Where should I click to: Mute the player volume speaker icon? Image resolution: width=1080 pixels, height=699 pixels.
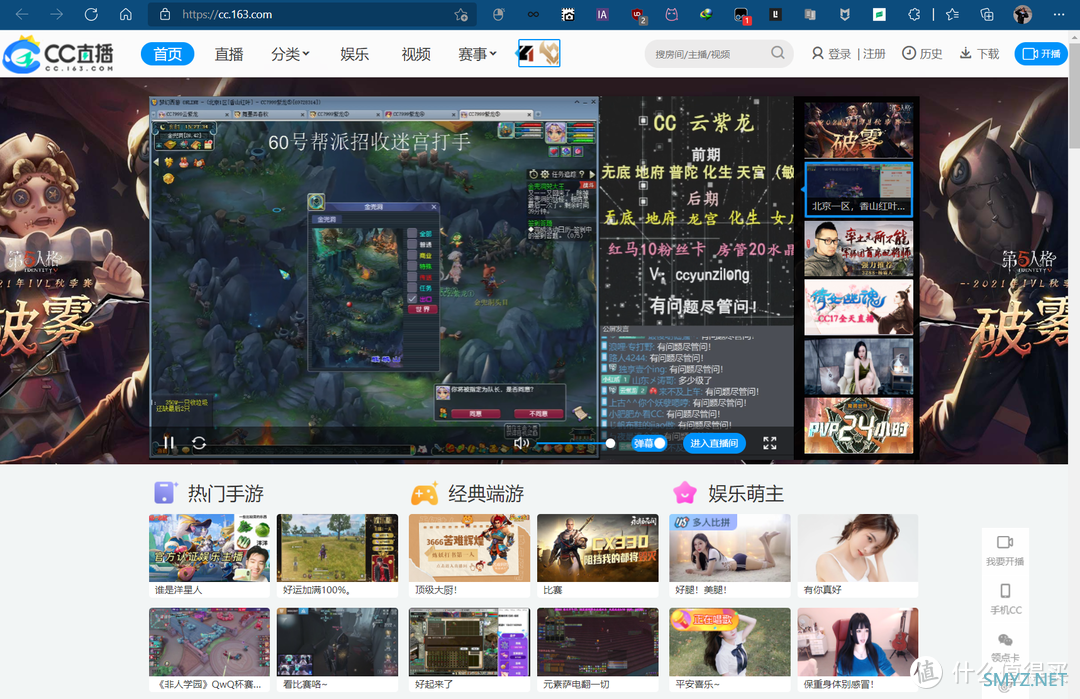(x=521, y=443)
